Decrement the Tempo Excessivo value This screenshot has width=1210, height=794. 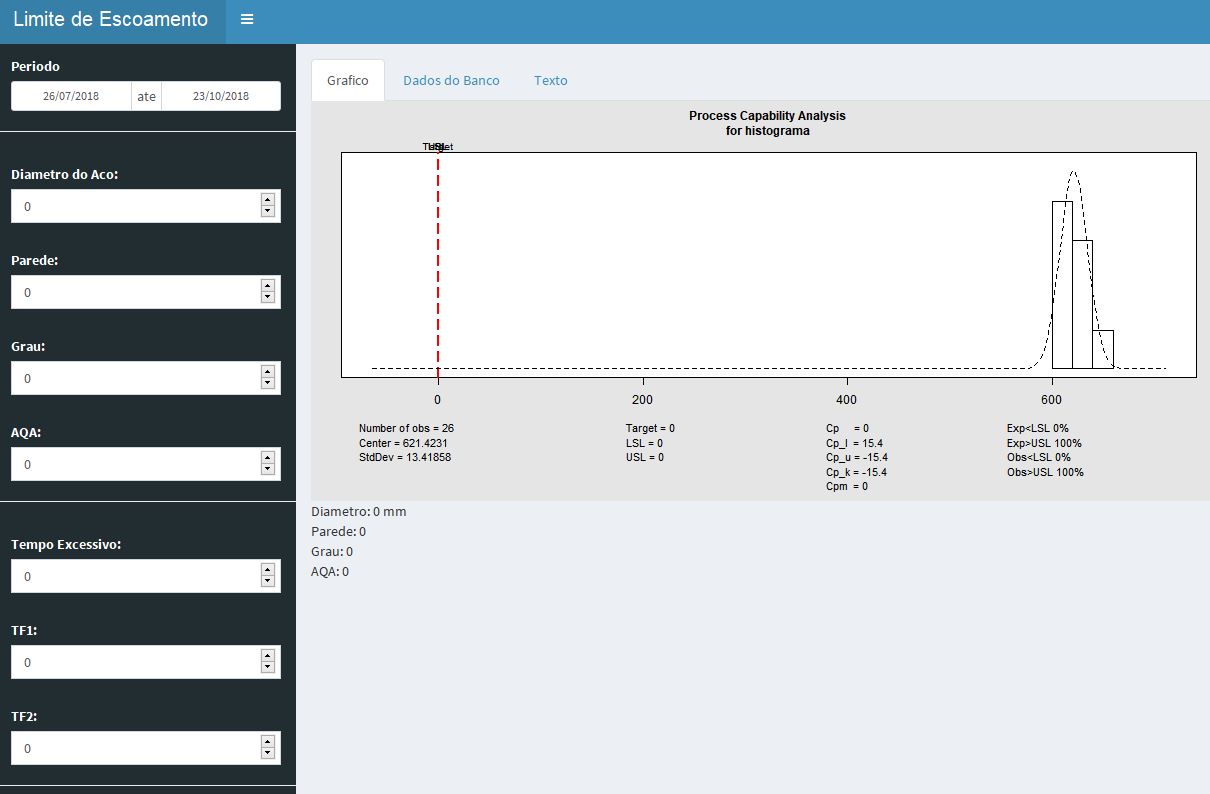pyautogui.click(x=268, y=581)
